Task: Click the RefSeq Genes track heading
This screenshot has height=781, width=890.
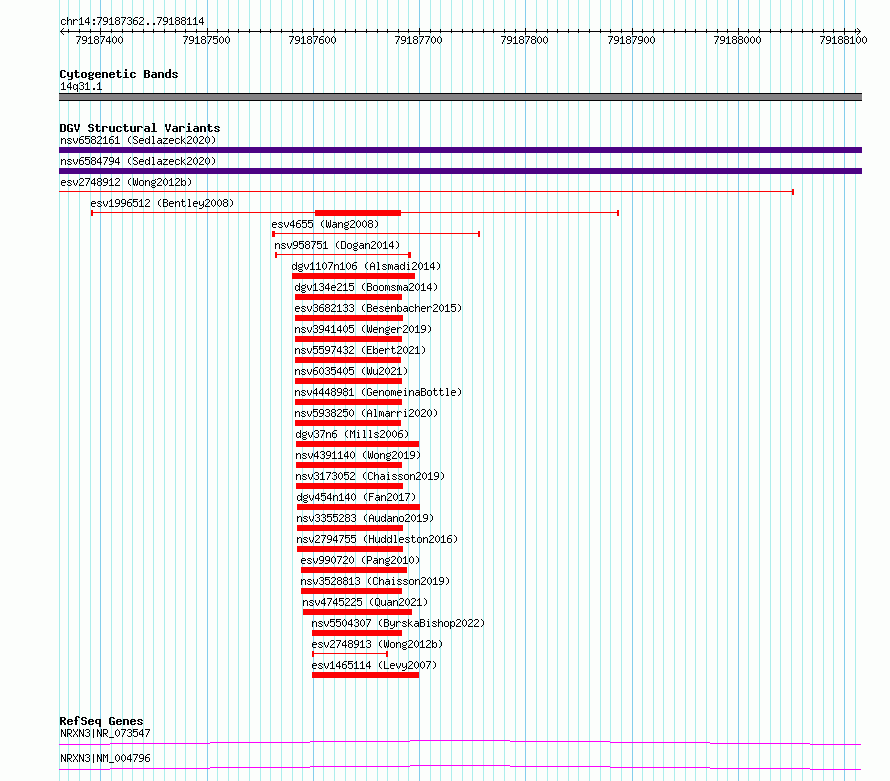Action: (101, 721)
